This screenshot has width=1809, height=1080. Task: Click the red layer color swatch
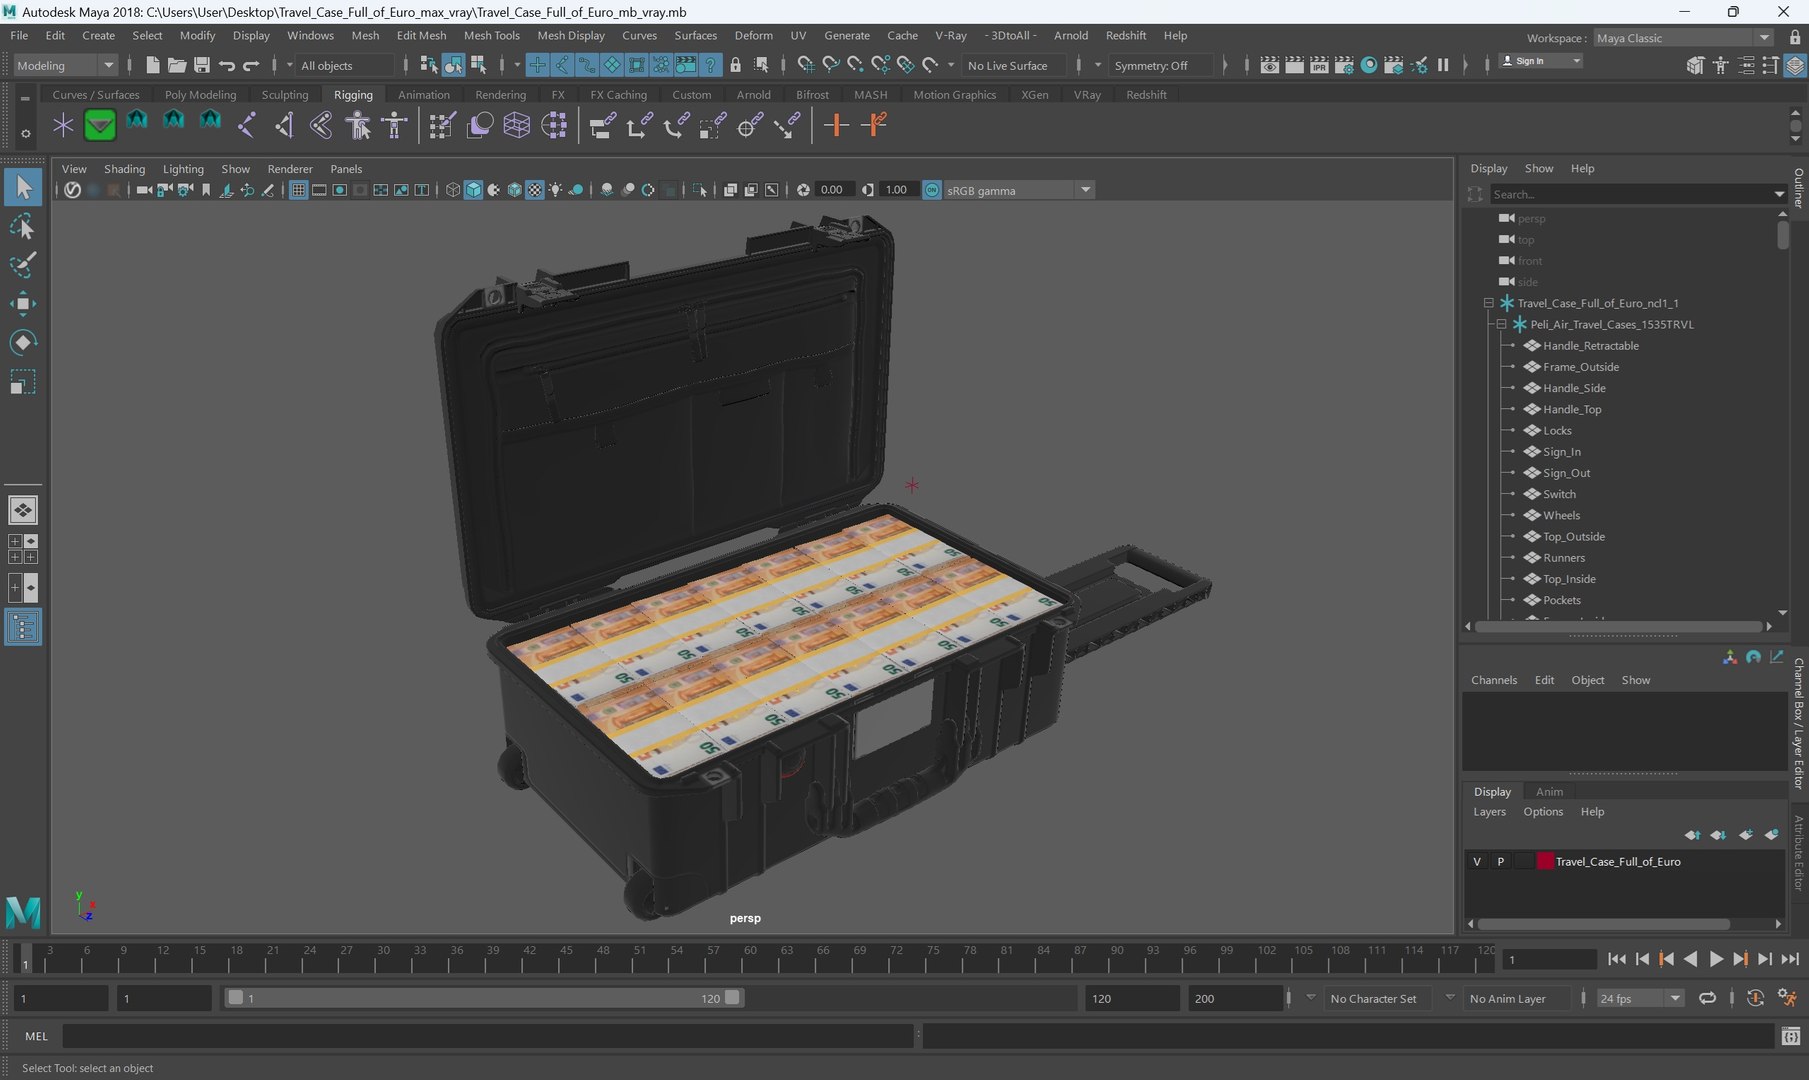pos(1545,861)
